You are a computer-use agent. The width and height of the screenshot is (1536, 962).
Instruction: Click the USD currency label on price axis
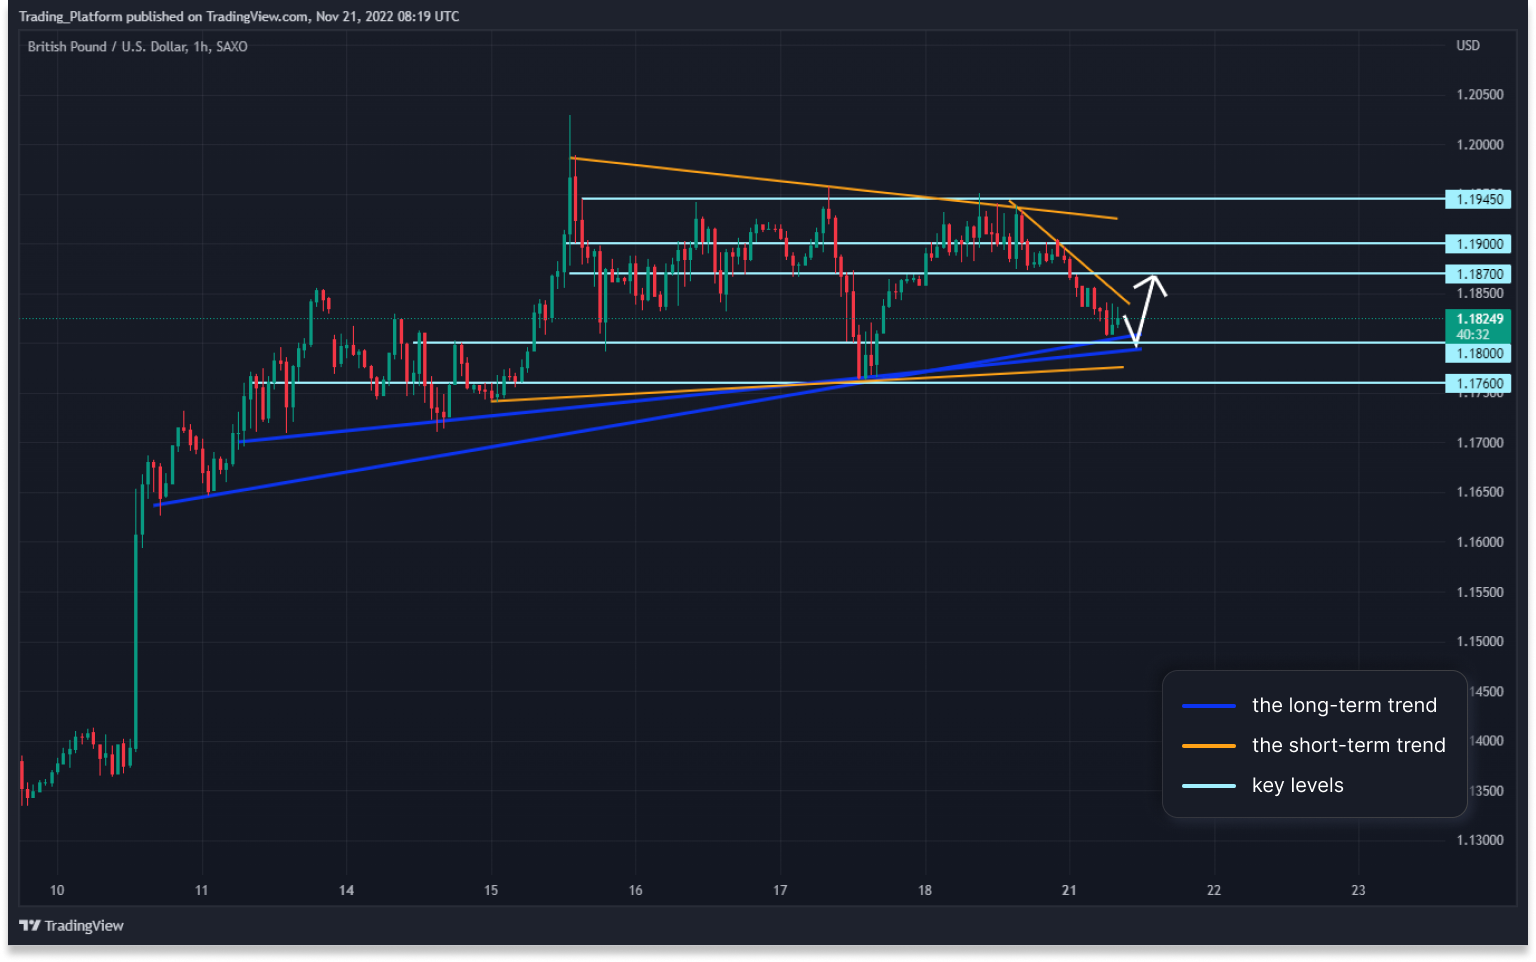click(x=1468, y=46)
